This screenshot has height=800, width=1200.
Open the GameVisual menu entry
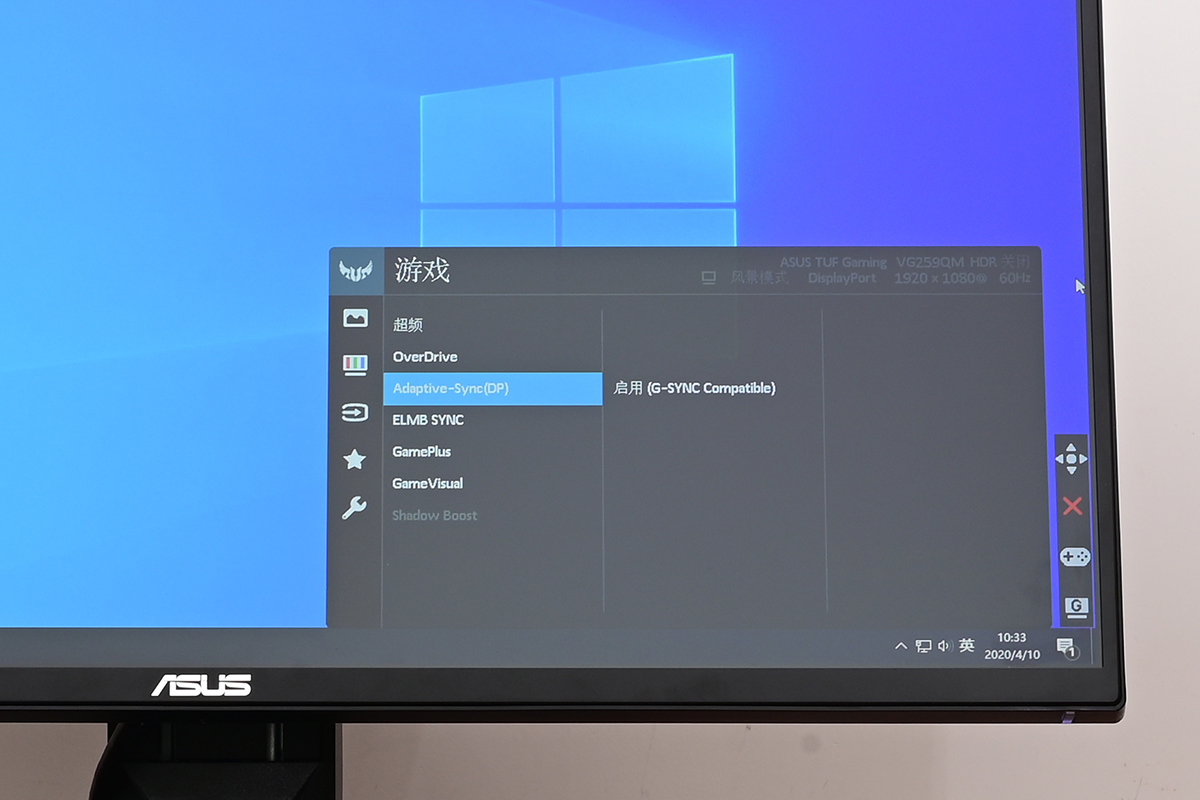[x=428, y=484]
